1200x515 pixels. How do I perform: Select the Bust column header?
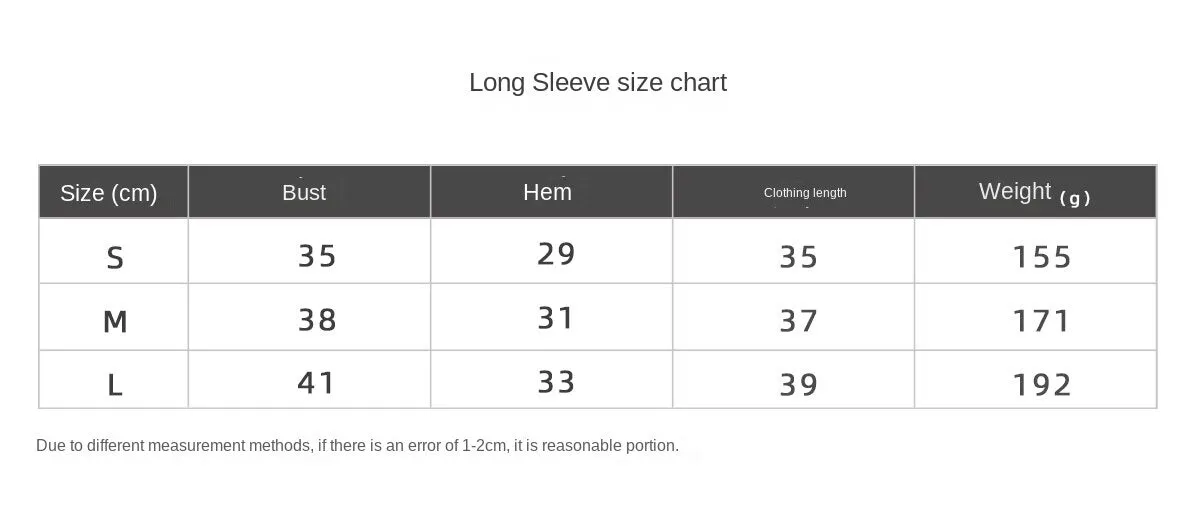tap(304, 192)
